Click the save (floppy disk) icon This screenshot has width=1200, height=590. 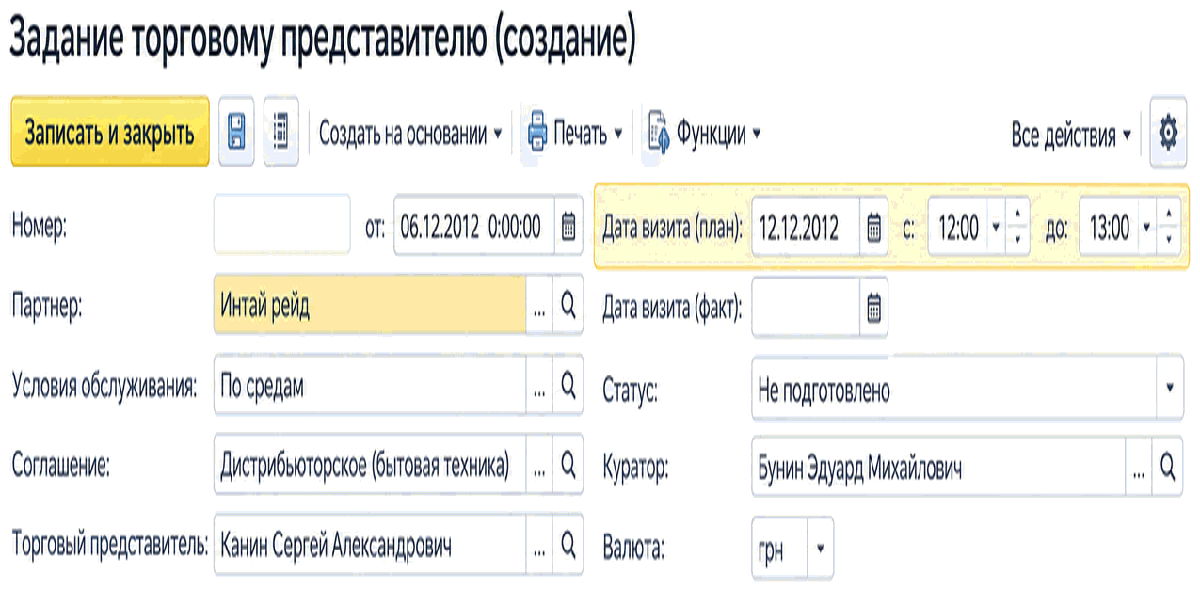(x=236, y=132)
